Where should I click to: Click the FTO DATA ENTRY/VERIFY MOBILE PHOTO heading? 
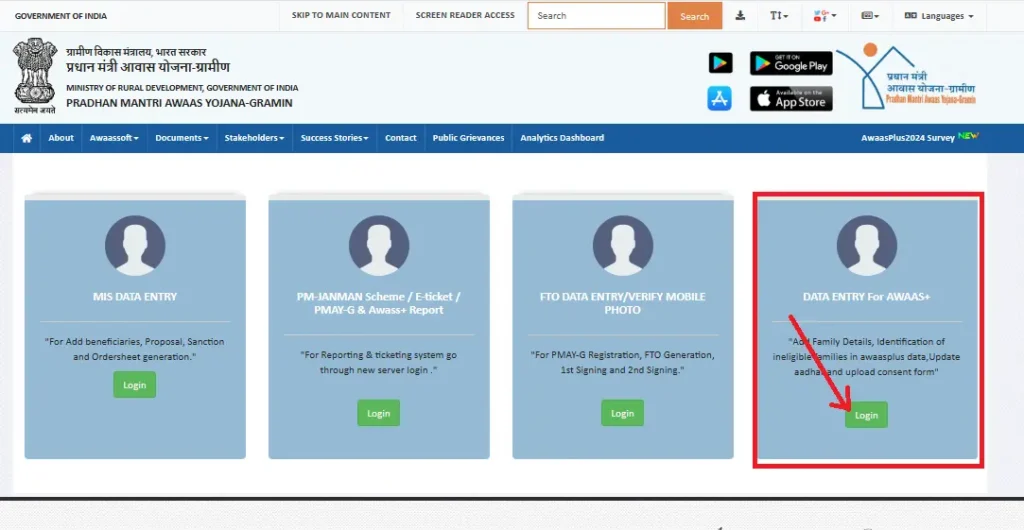(622, 303)
